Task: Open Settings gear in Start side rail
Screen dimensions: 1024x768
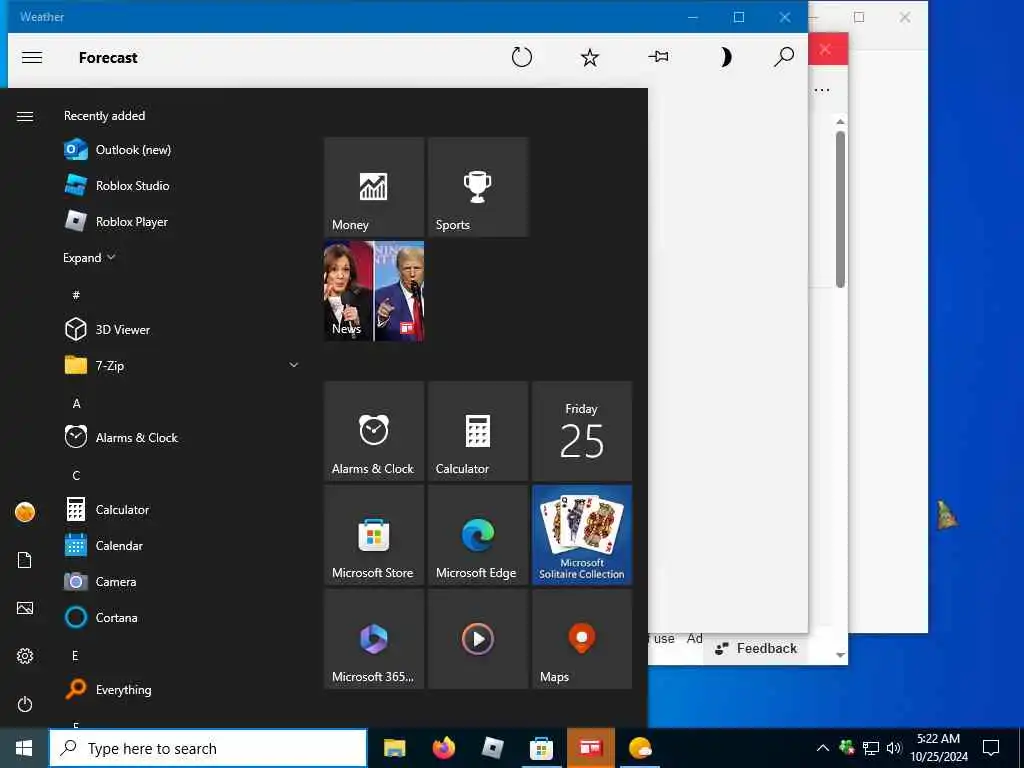Action: tap(25, 656)
